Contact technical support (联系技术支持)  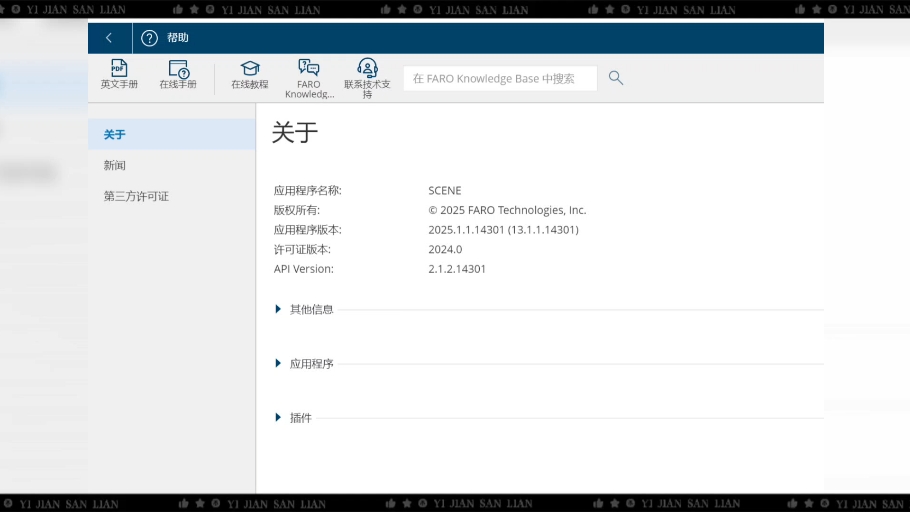[367, 78]
